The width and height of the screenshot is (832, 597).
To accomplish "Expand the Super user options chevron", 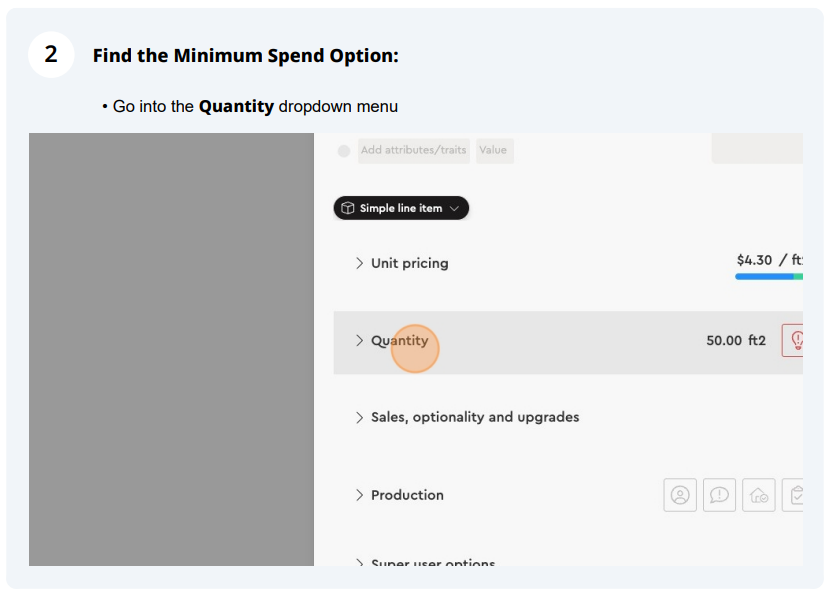I will (359, 562).
